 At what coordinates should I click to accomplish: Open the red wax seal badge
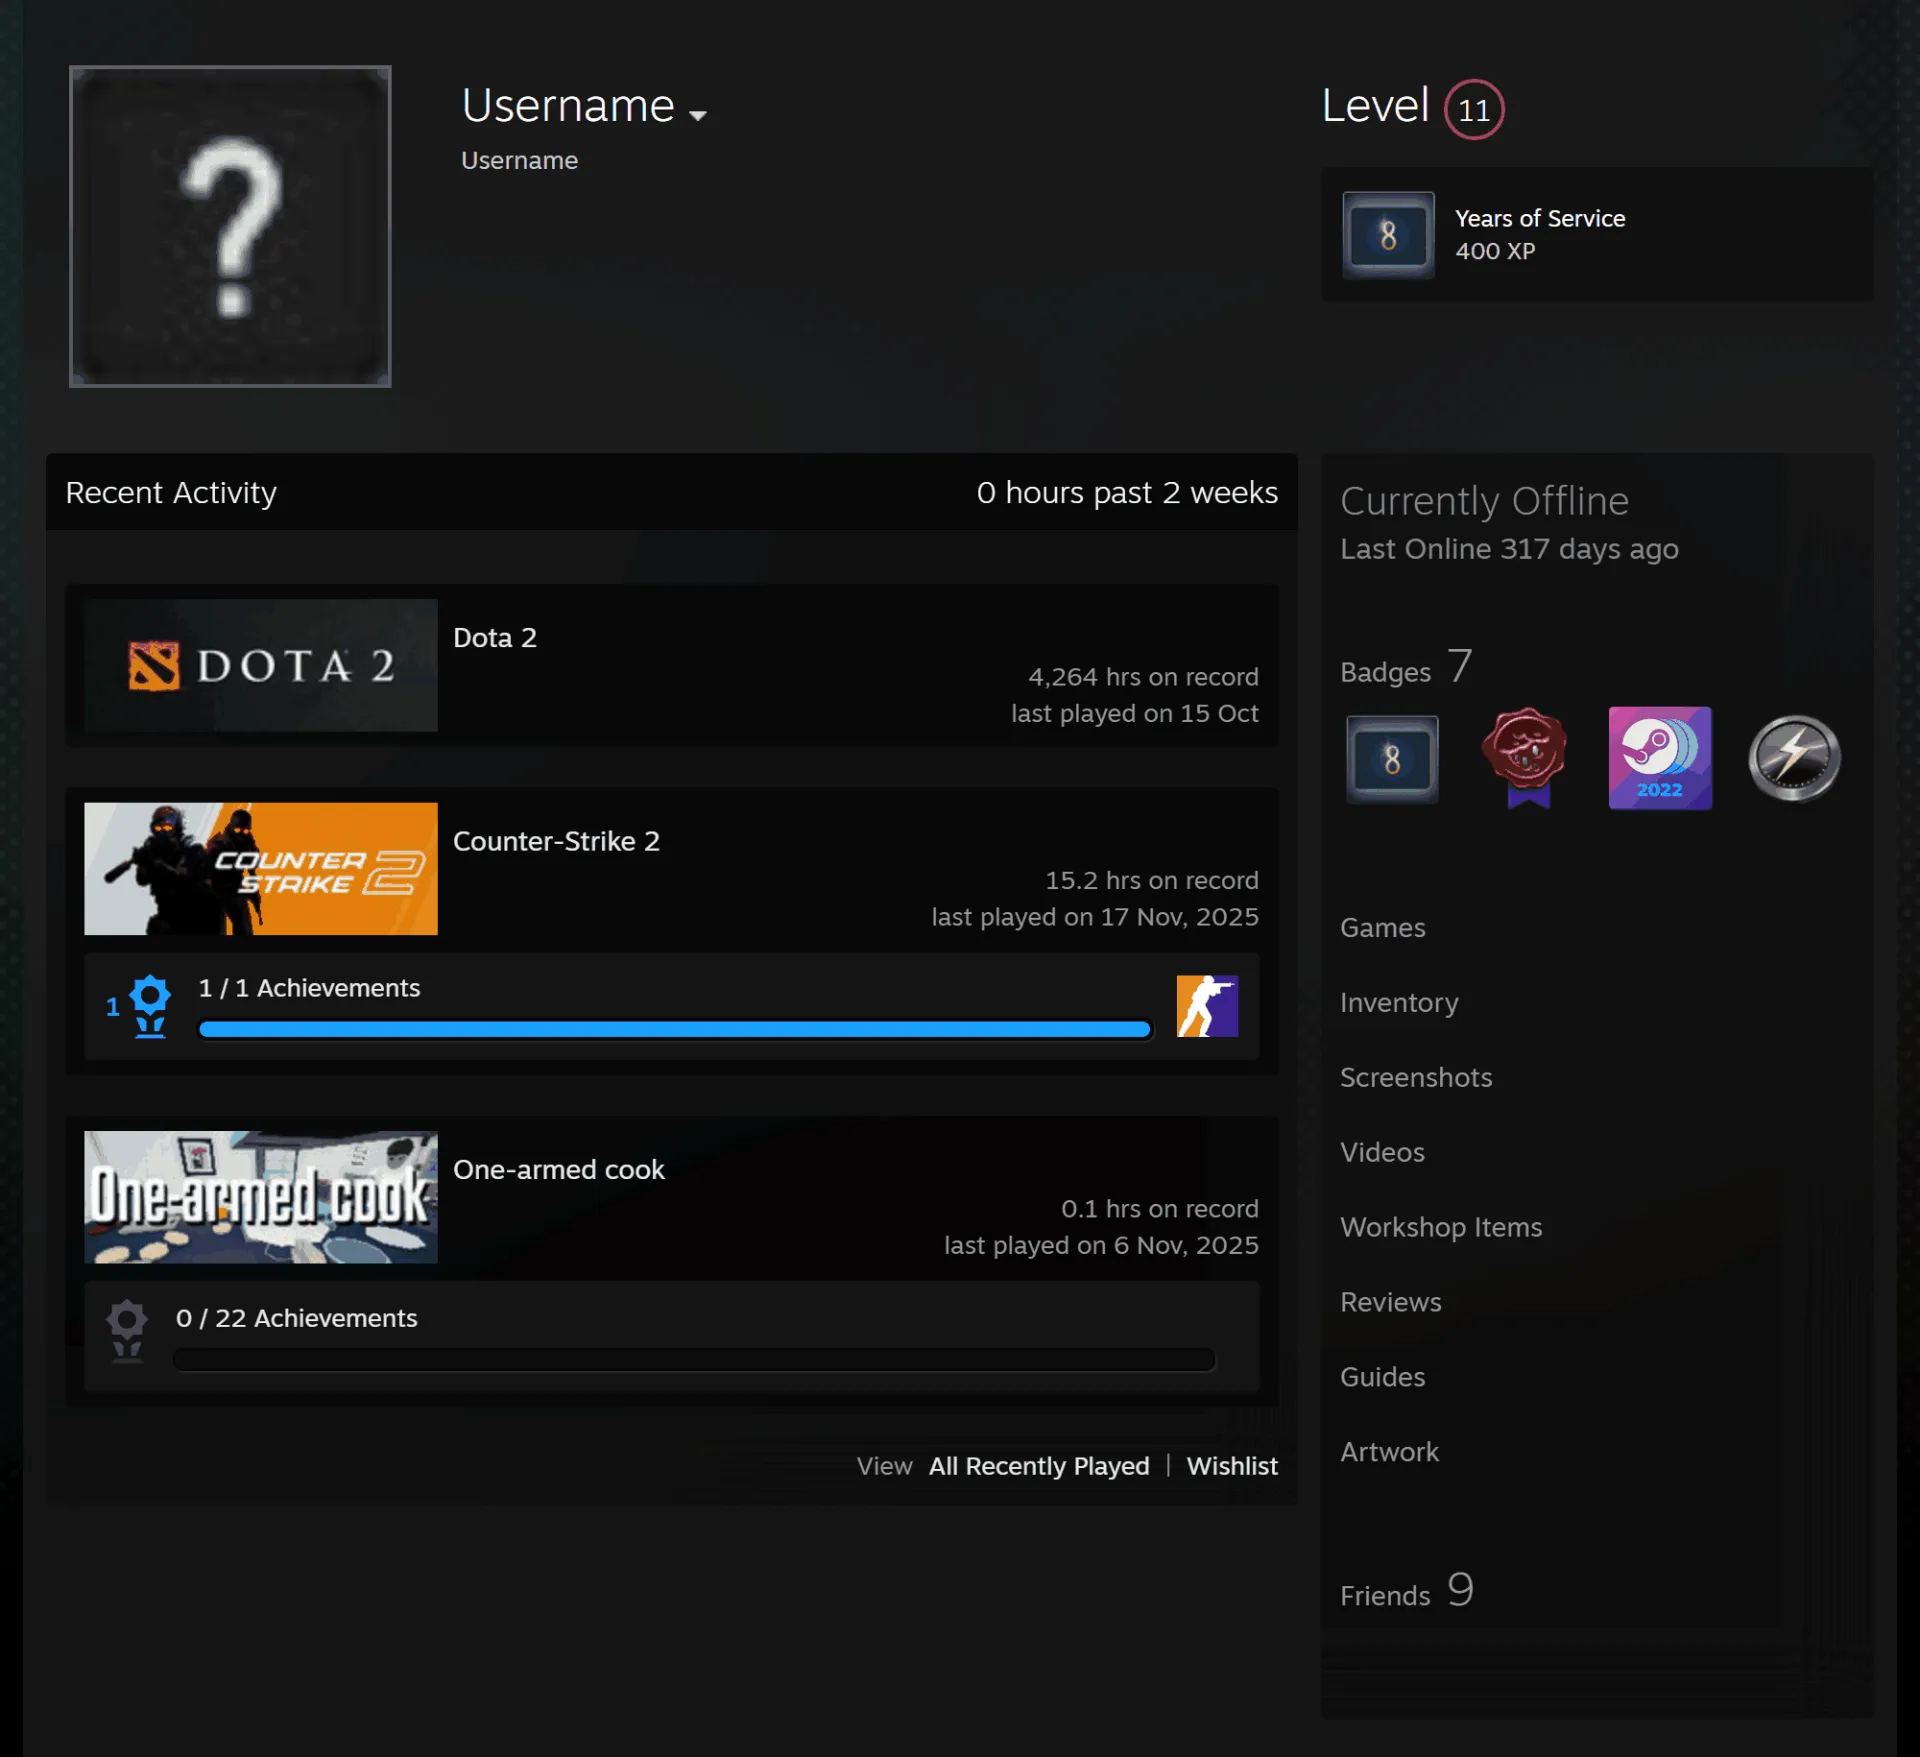(x=1526, y=757)
